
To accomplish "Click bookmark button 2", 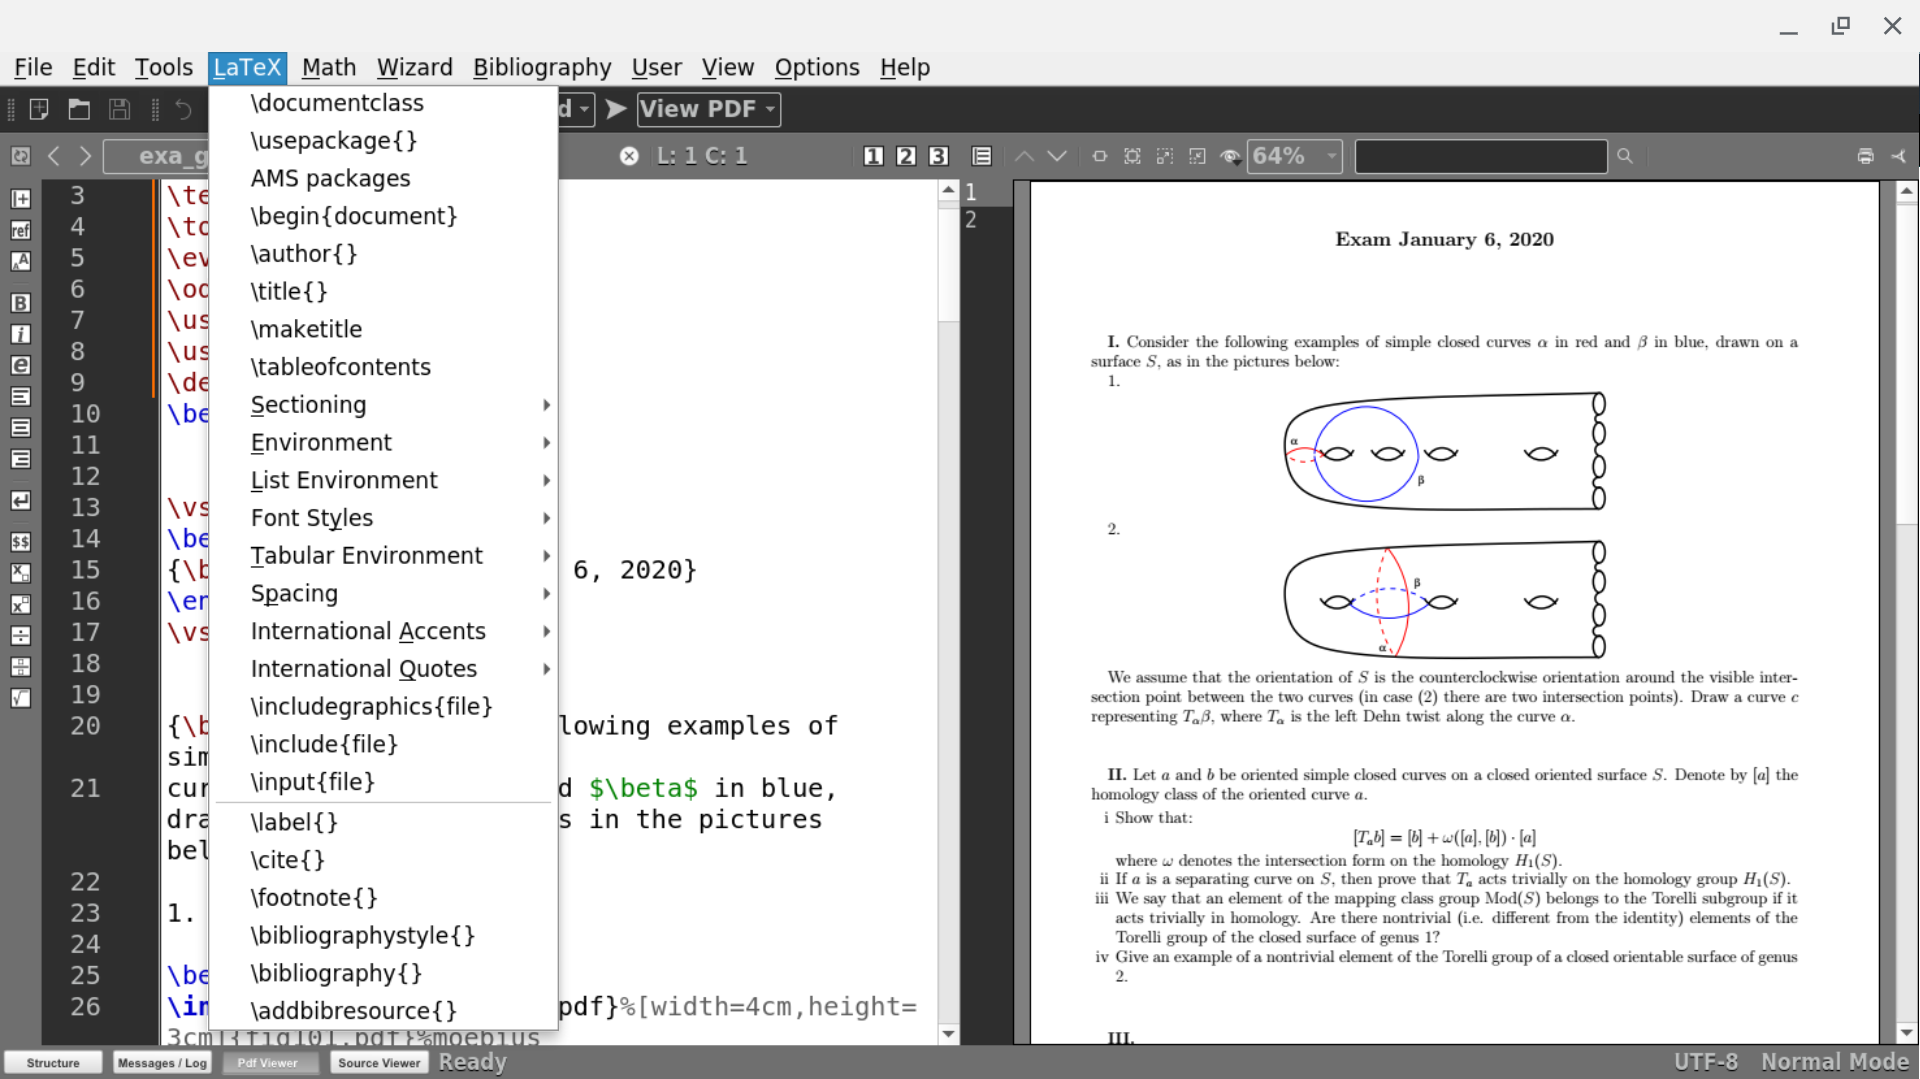I will tap(905, 156).
